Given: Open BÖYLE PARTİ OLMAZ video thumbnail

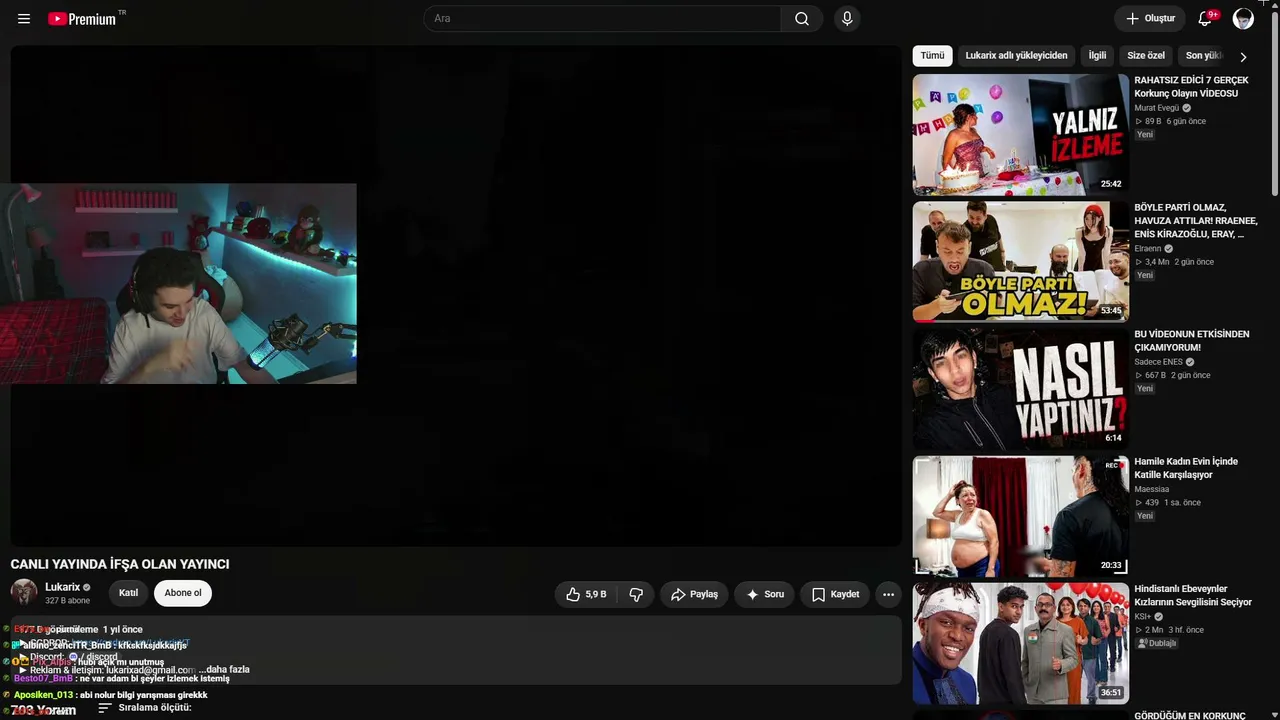Looking at the screenshot, I should pos(1020,261).
